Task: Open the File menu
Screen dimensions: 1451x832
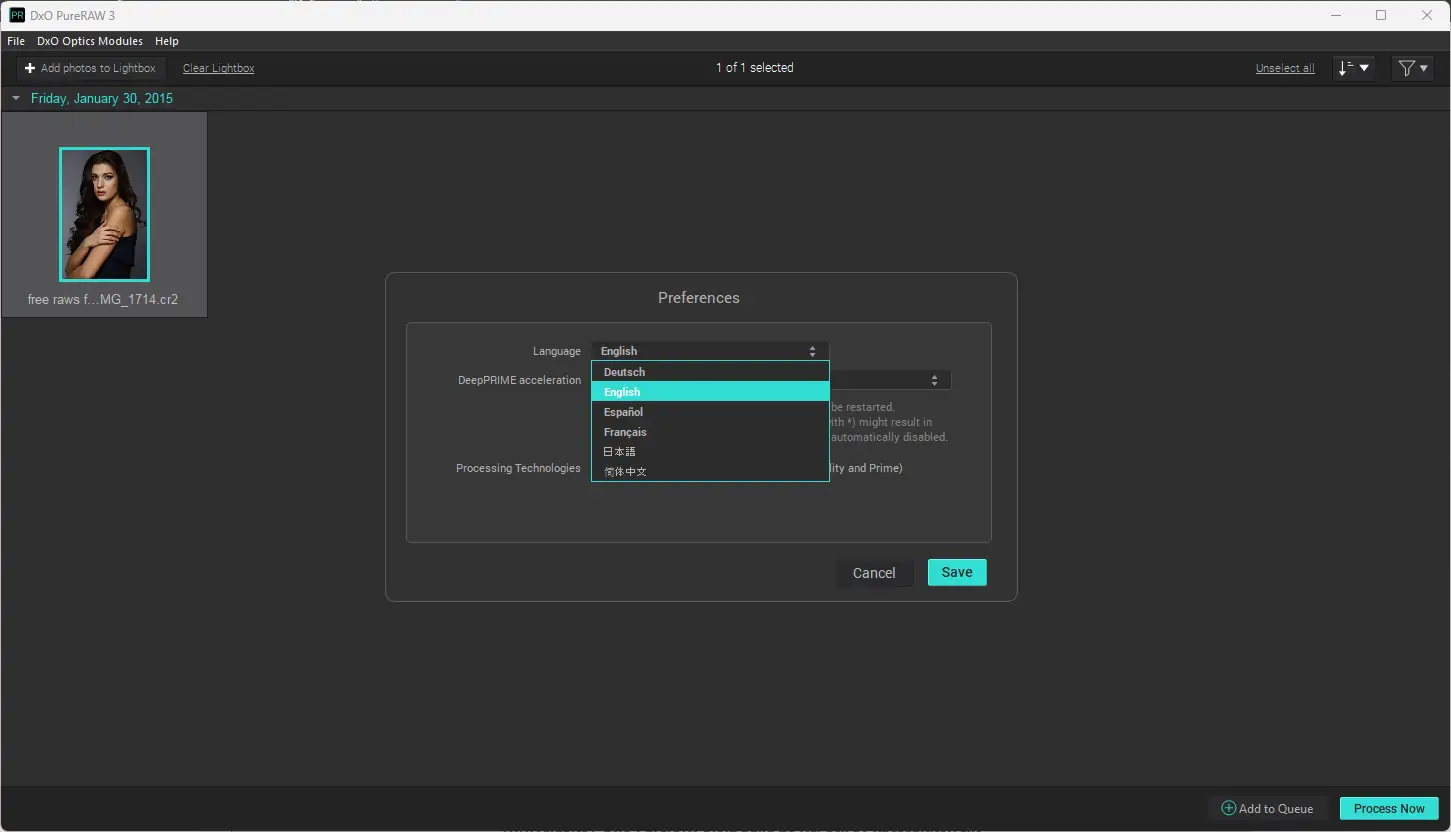Action: [16, 41]
